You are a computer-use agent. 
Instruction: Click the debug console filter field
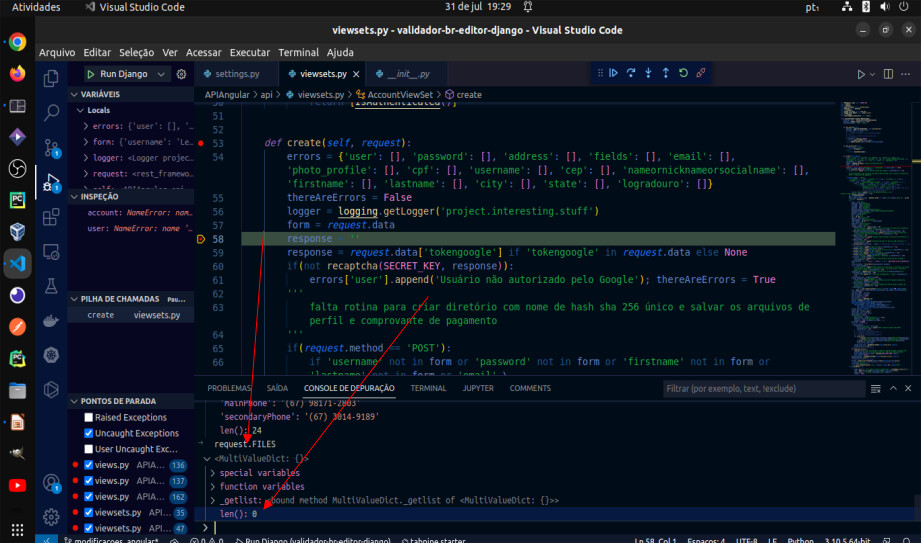pos(764,388)
